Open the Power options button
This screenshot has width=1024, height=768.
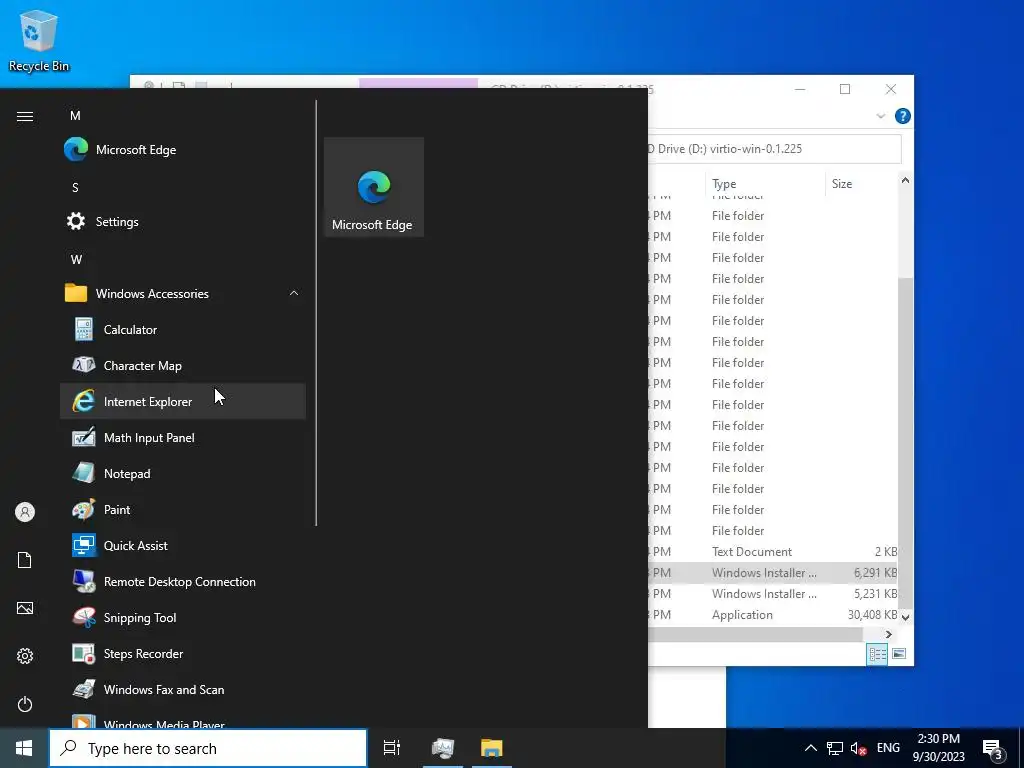(x=25, y=704)
